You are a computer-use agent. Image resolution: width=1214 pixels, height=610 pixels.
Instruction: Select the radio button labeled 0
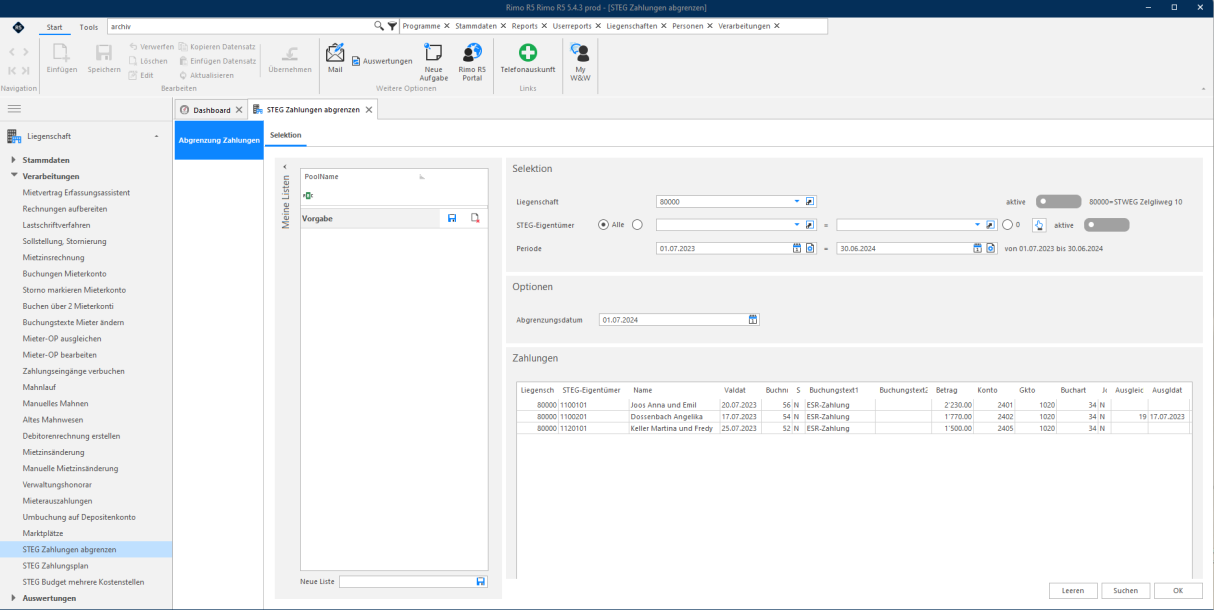[1006, 225]
